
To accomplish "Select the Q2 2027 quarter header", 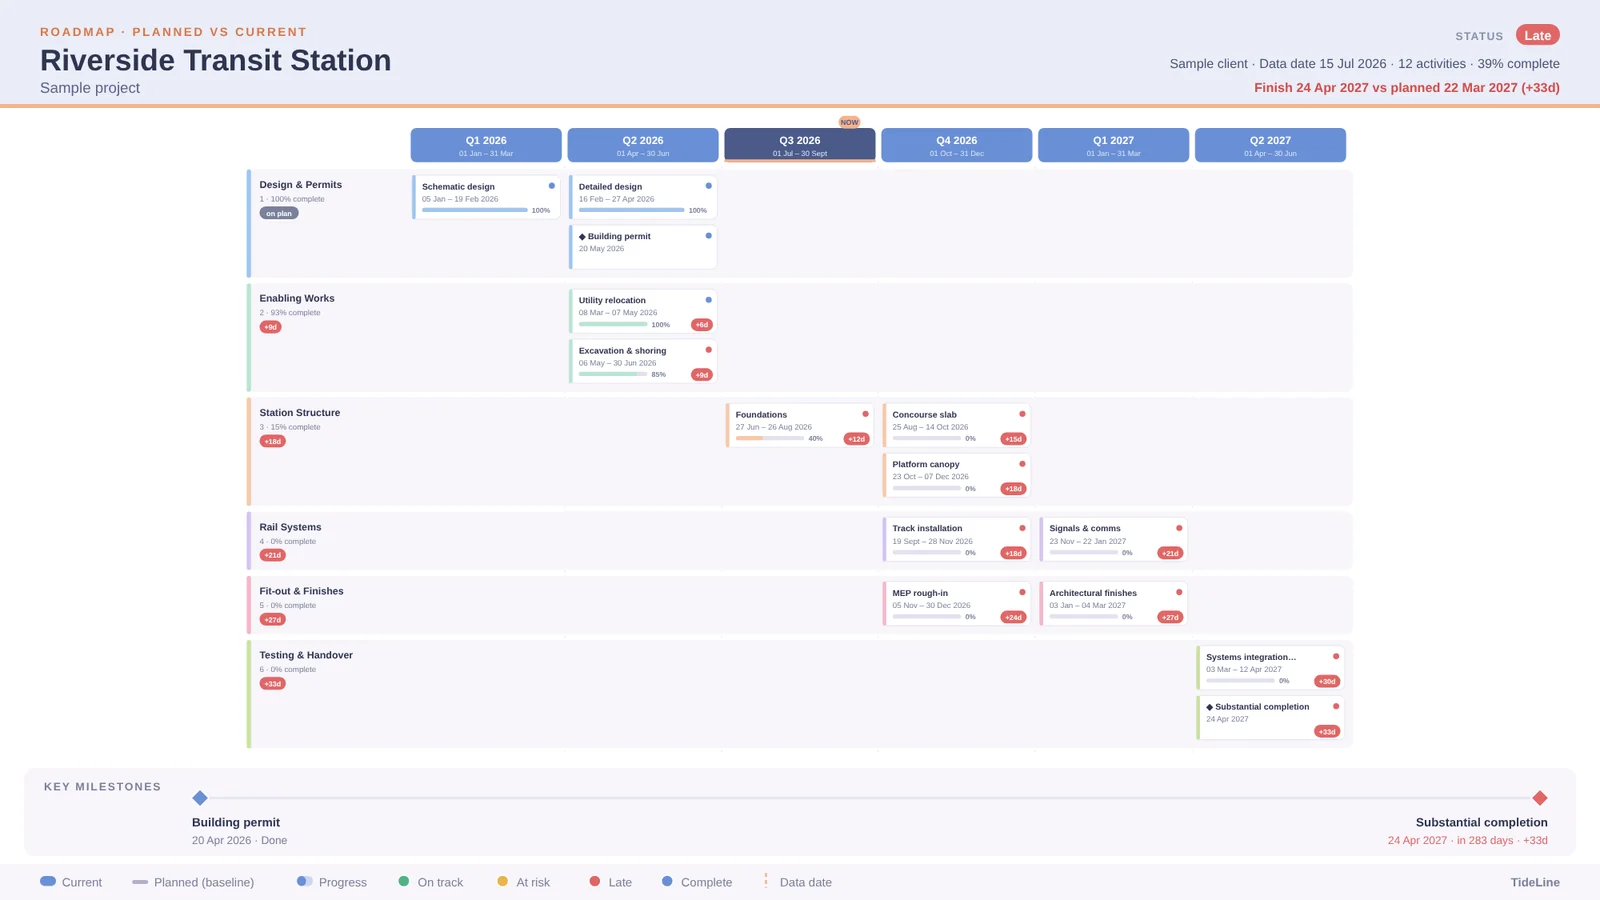I will [1270, 145].
